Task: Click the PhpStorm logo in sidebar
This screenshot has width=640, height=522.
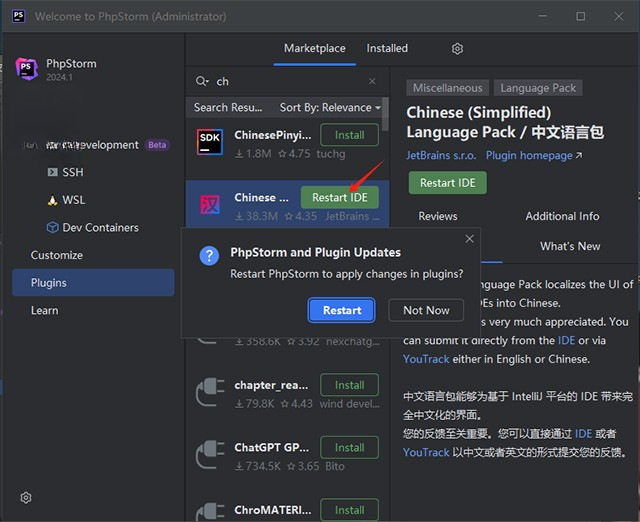Action: coord(27,69)
